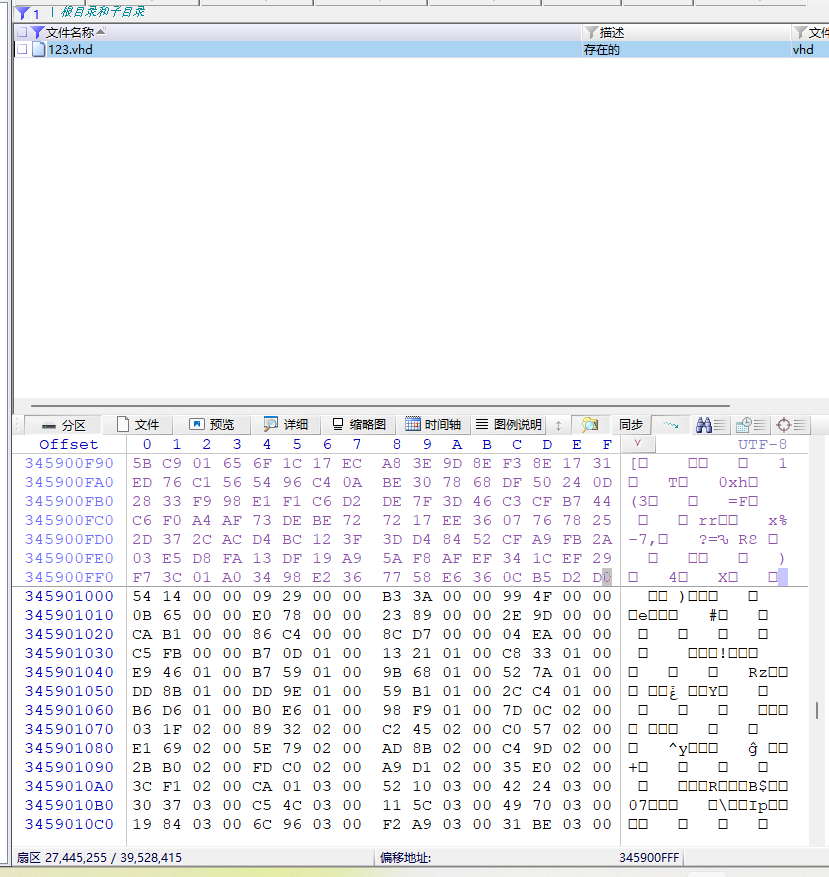The width and height of the screenshot is (829, 877).
Task: Click the 存在的 description cell
Action: click(602, 49)
